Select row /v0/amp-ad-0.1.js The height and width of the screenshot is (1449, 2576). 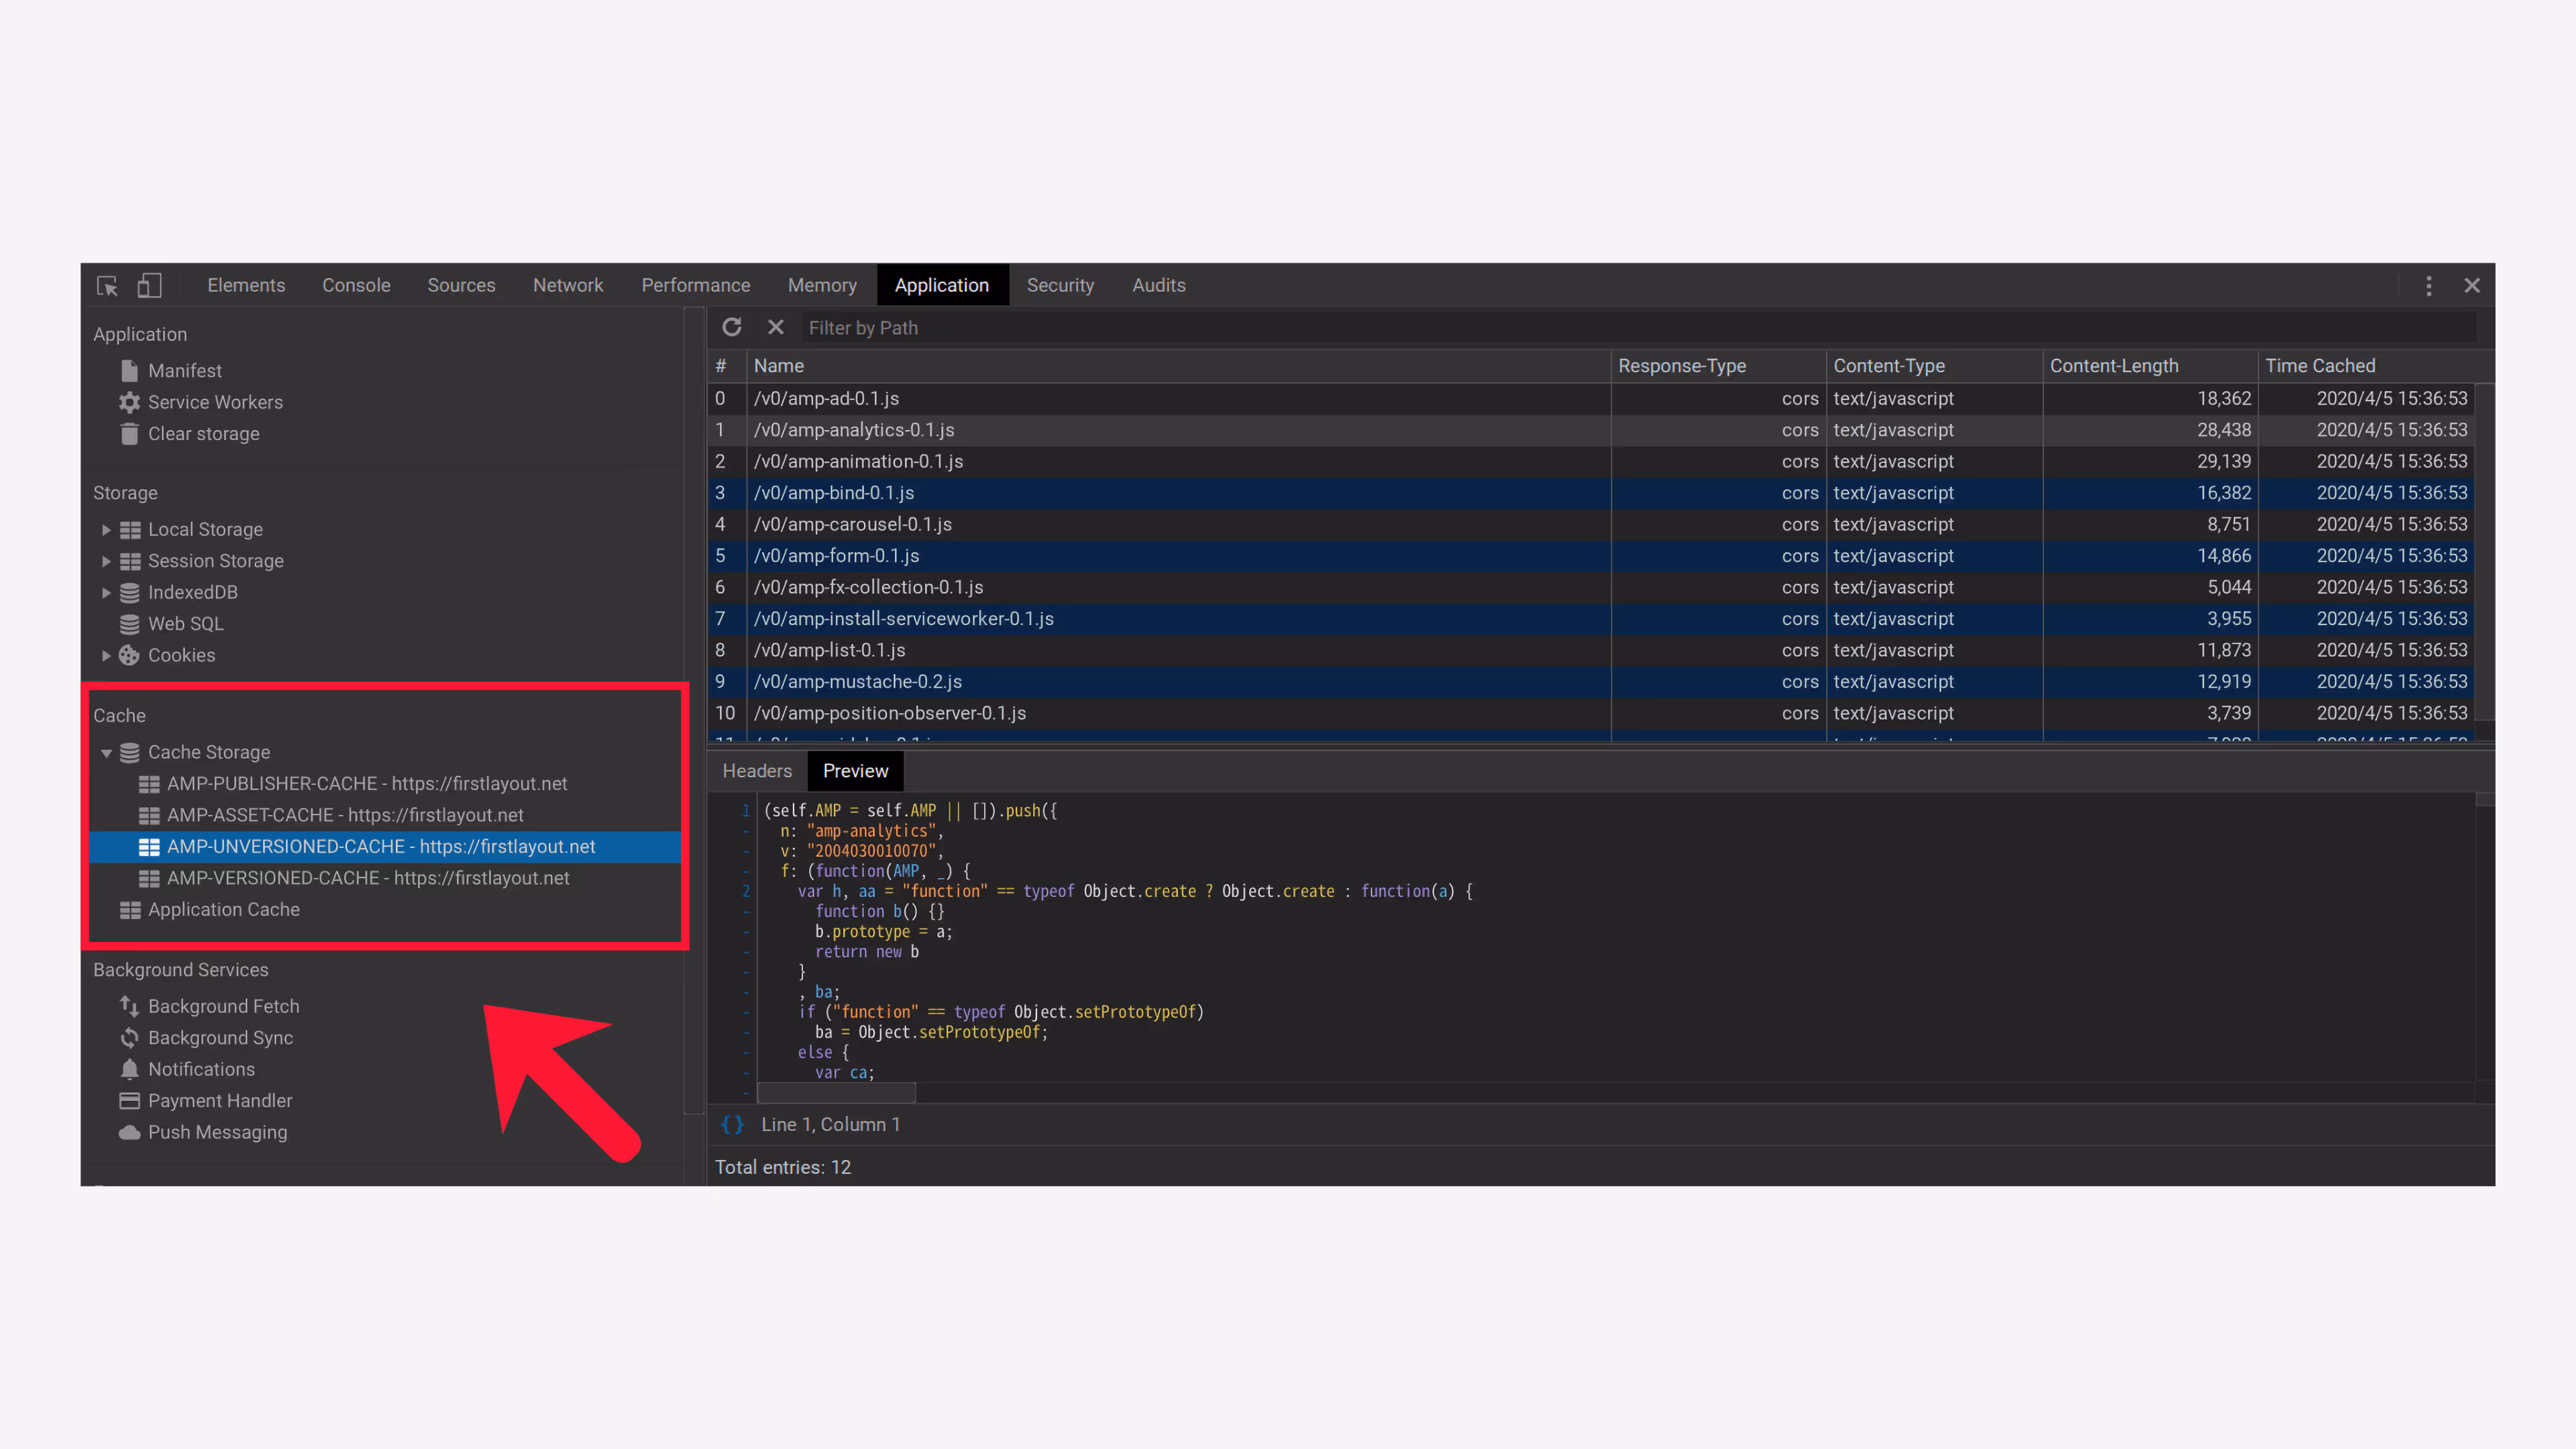click(x=1591, y=399)
